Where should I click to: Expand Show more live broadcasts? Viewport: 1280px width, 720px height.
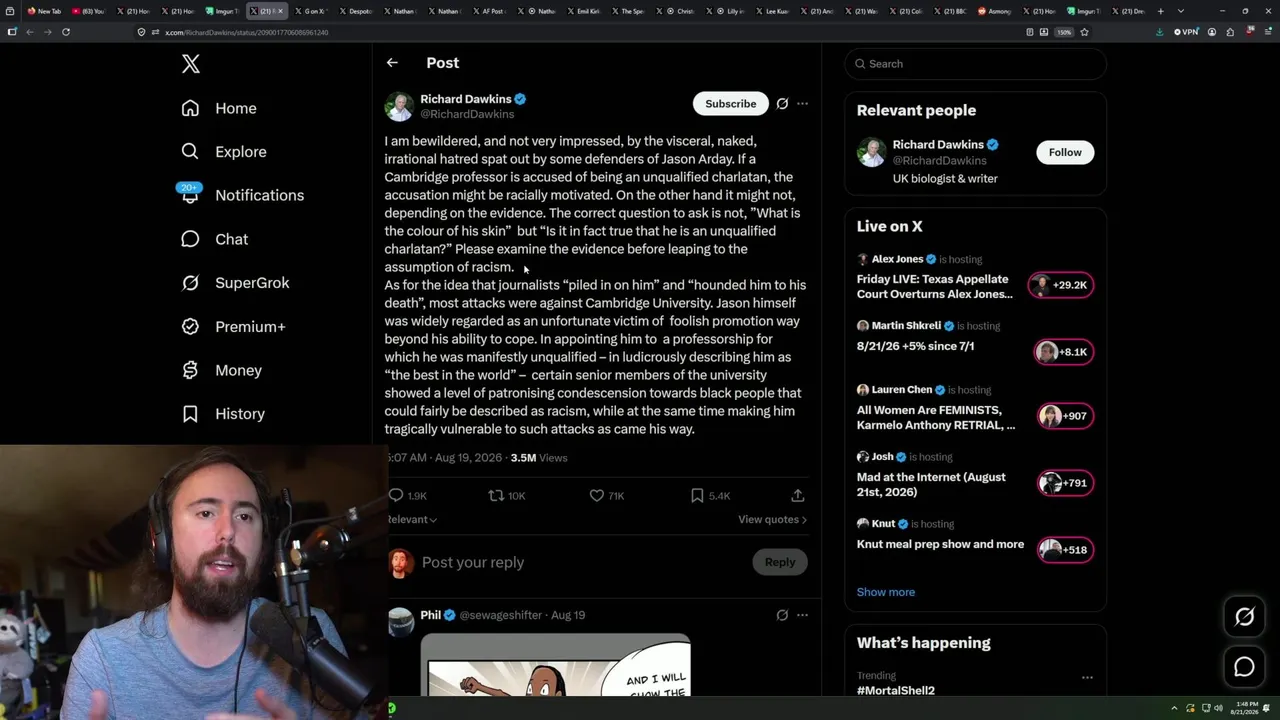[885, 592]
